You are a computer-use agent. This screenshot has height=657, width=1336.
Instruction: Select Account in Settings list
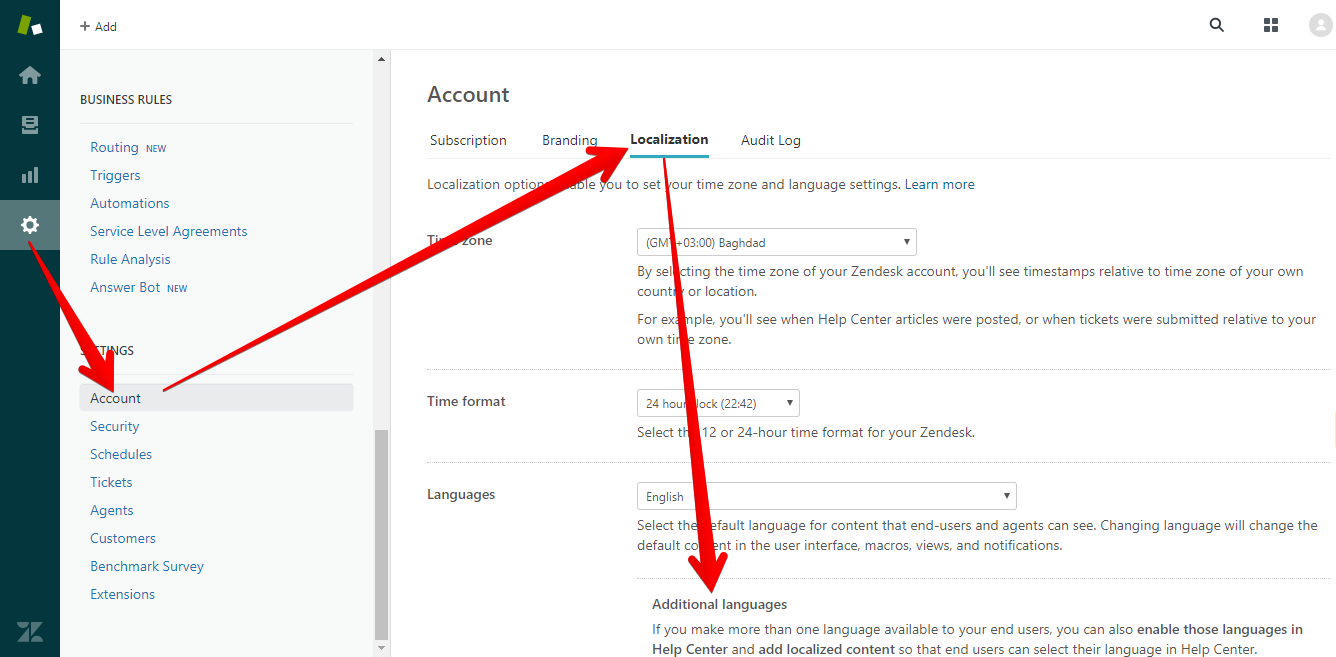tap(216, 398)
